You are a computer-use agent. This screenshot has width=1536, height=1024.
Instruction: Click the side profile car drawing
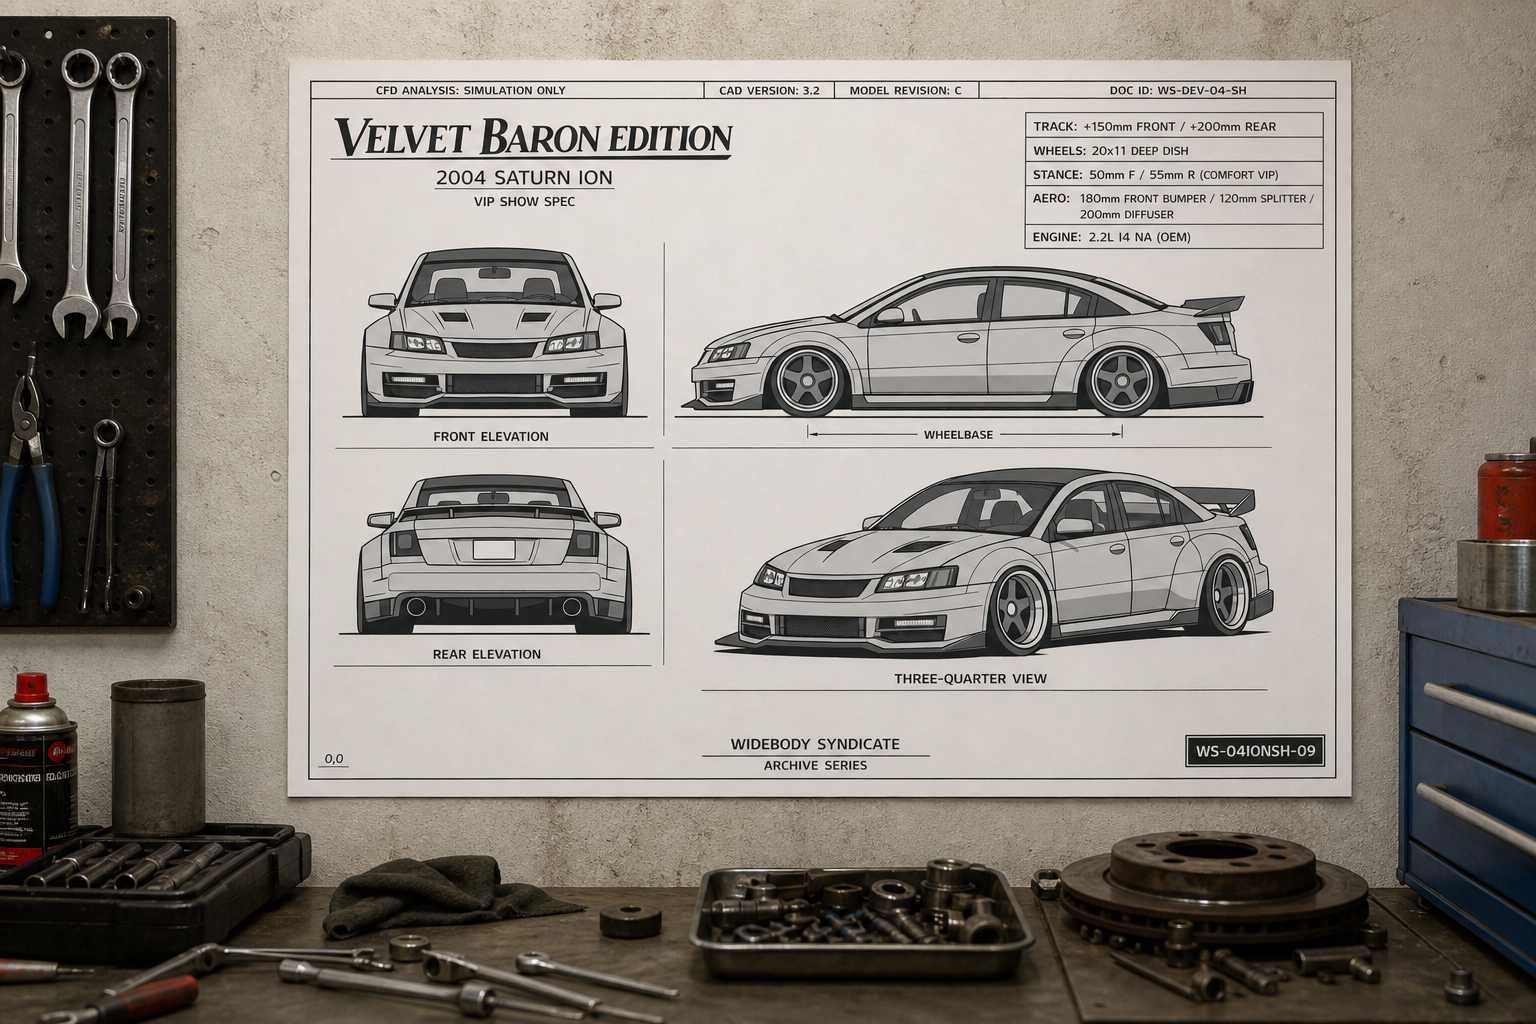971,342
